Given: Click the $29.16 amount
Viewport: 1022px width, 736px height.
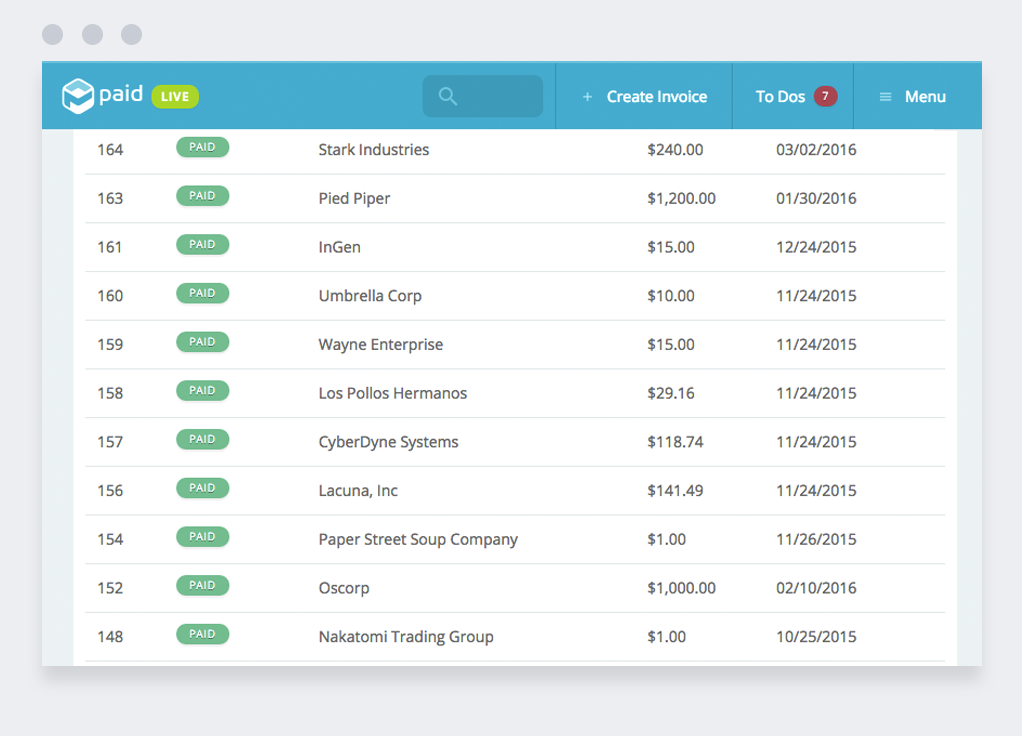Looking at the screenshot, I should 671,393.
